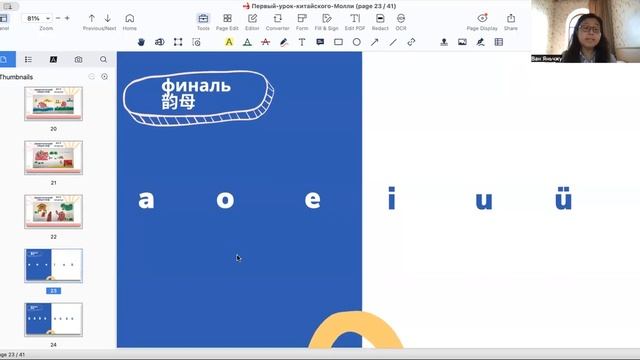The height and width of the screenshot is (360, 640).
Task: Open page 20 thumbnail
Action: point(53,104)
